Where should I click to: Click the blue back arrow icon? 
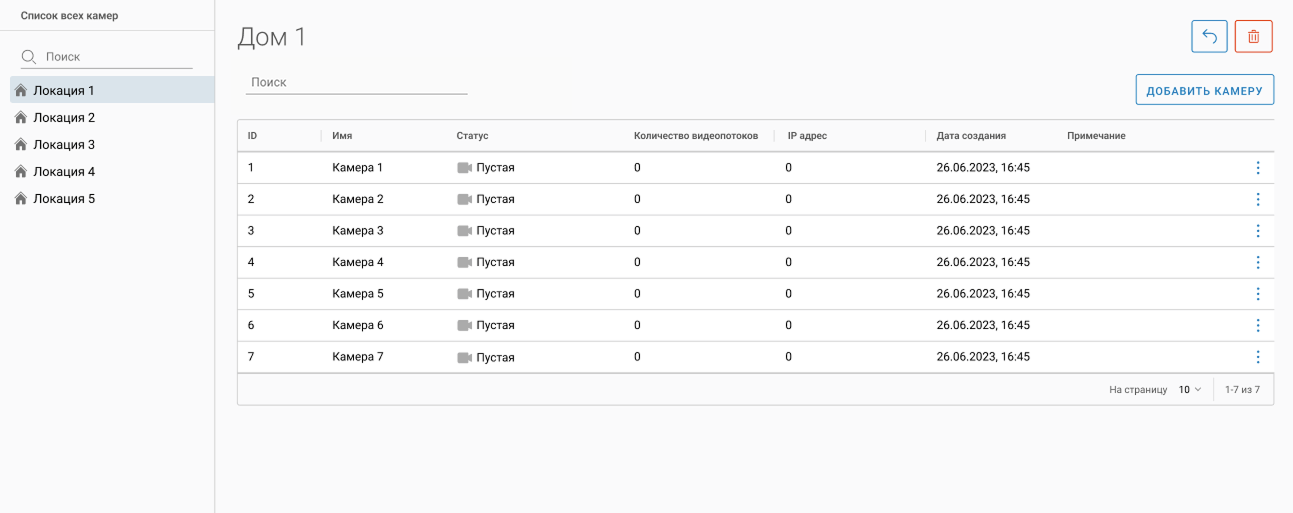click(x=1209, y=37)
